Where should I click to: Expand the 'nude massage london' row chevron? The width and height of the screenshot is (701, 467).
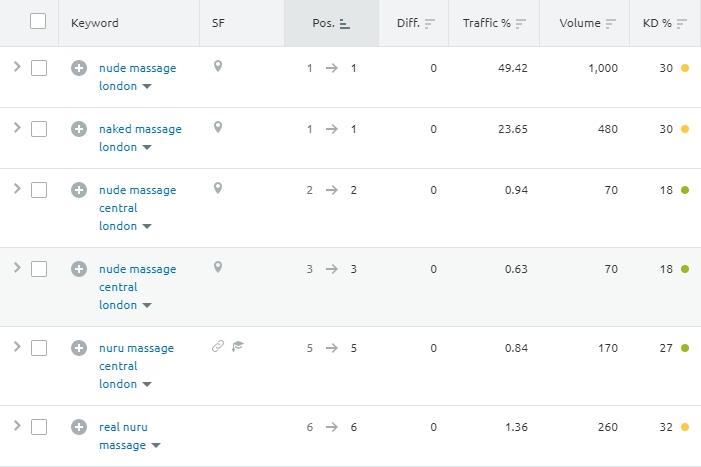[17, 67]
